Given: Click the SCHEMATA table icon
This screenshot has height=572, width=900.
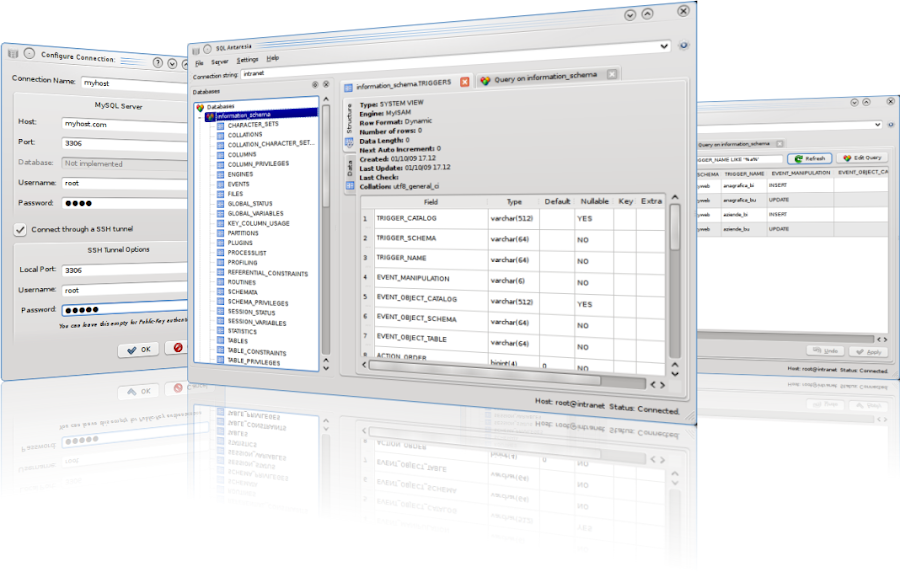Looking at the screenshot, I should [x=220, y=291].
